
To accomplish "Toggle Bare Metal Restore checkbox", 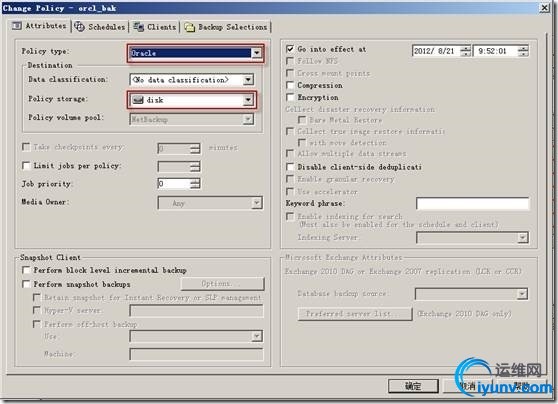I will [302, 120].
